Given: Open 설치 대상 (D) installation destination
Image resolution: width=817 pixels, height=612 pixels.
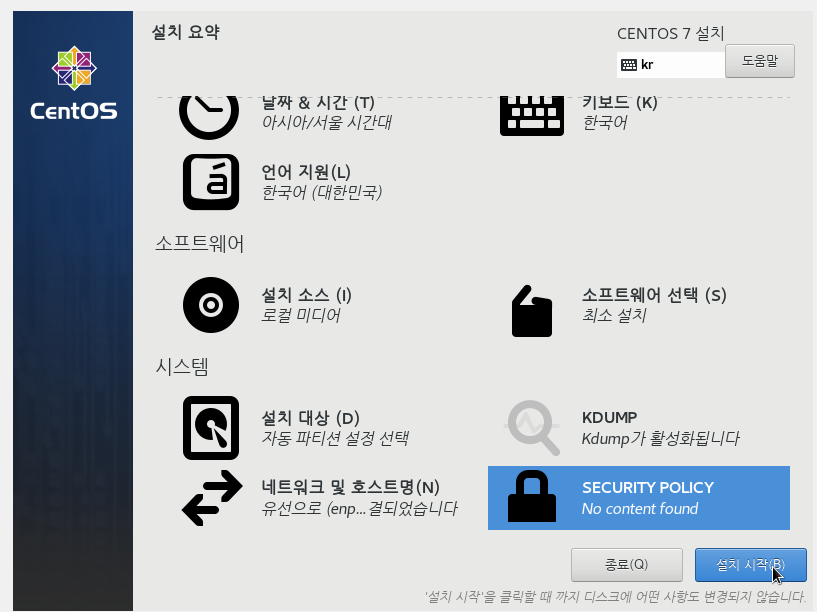Looking at the screenshot, I should coord(311,418).
